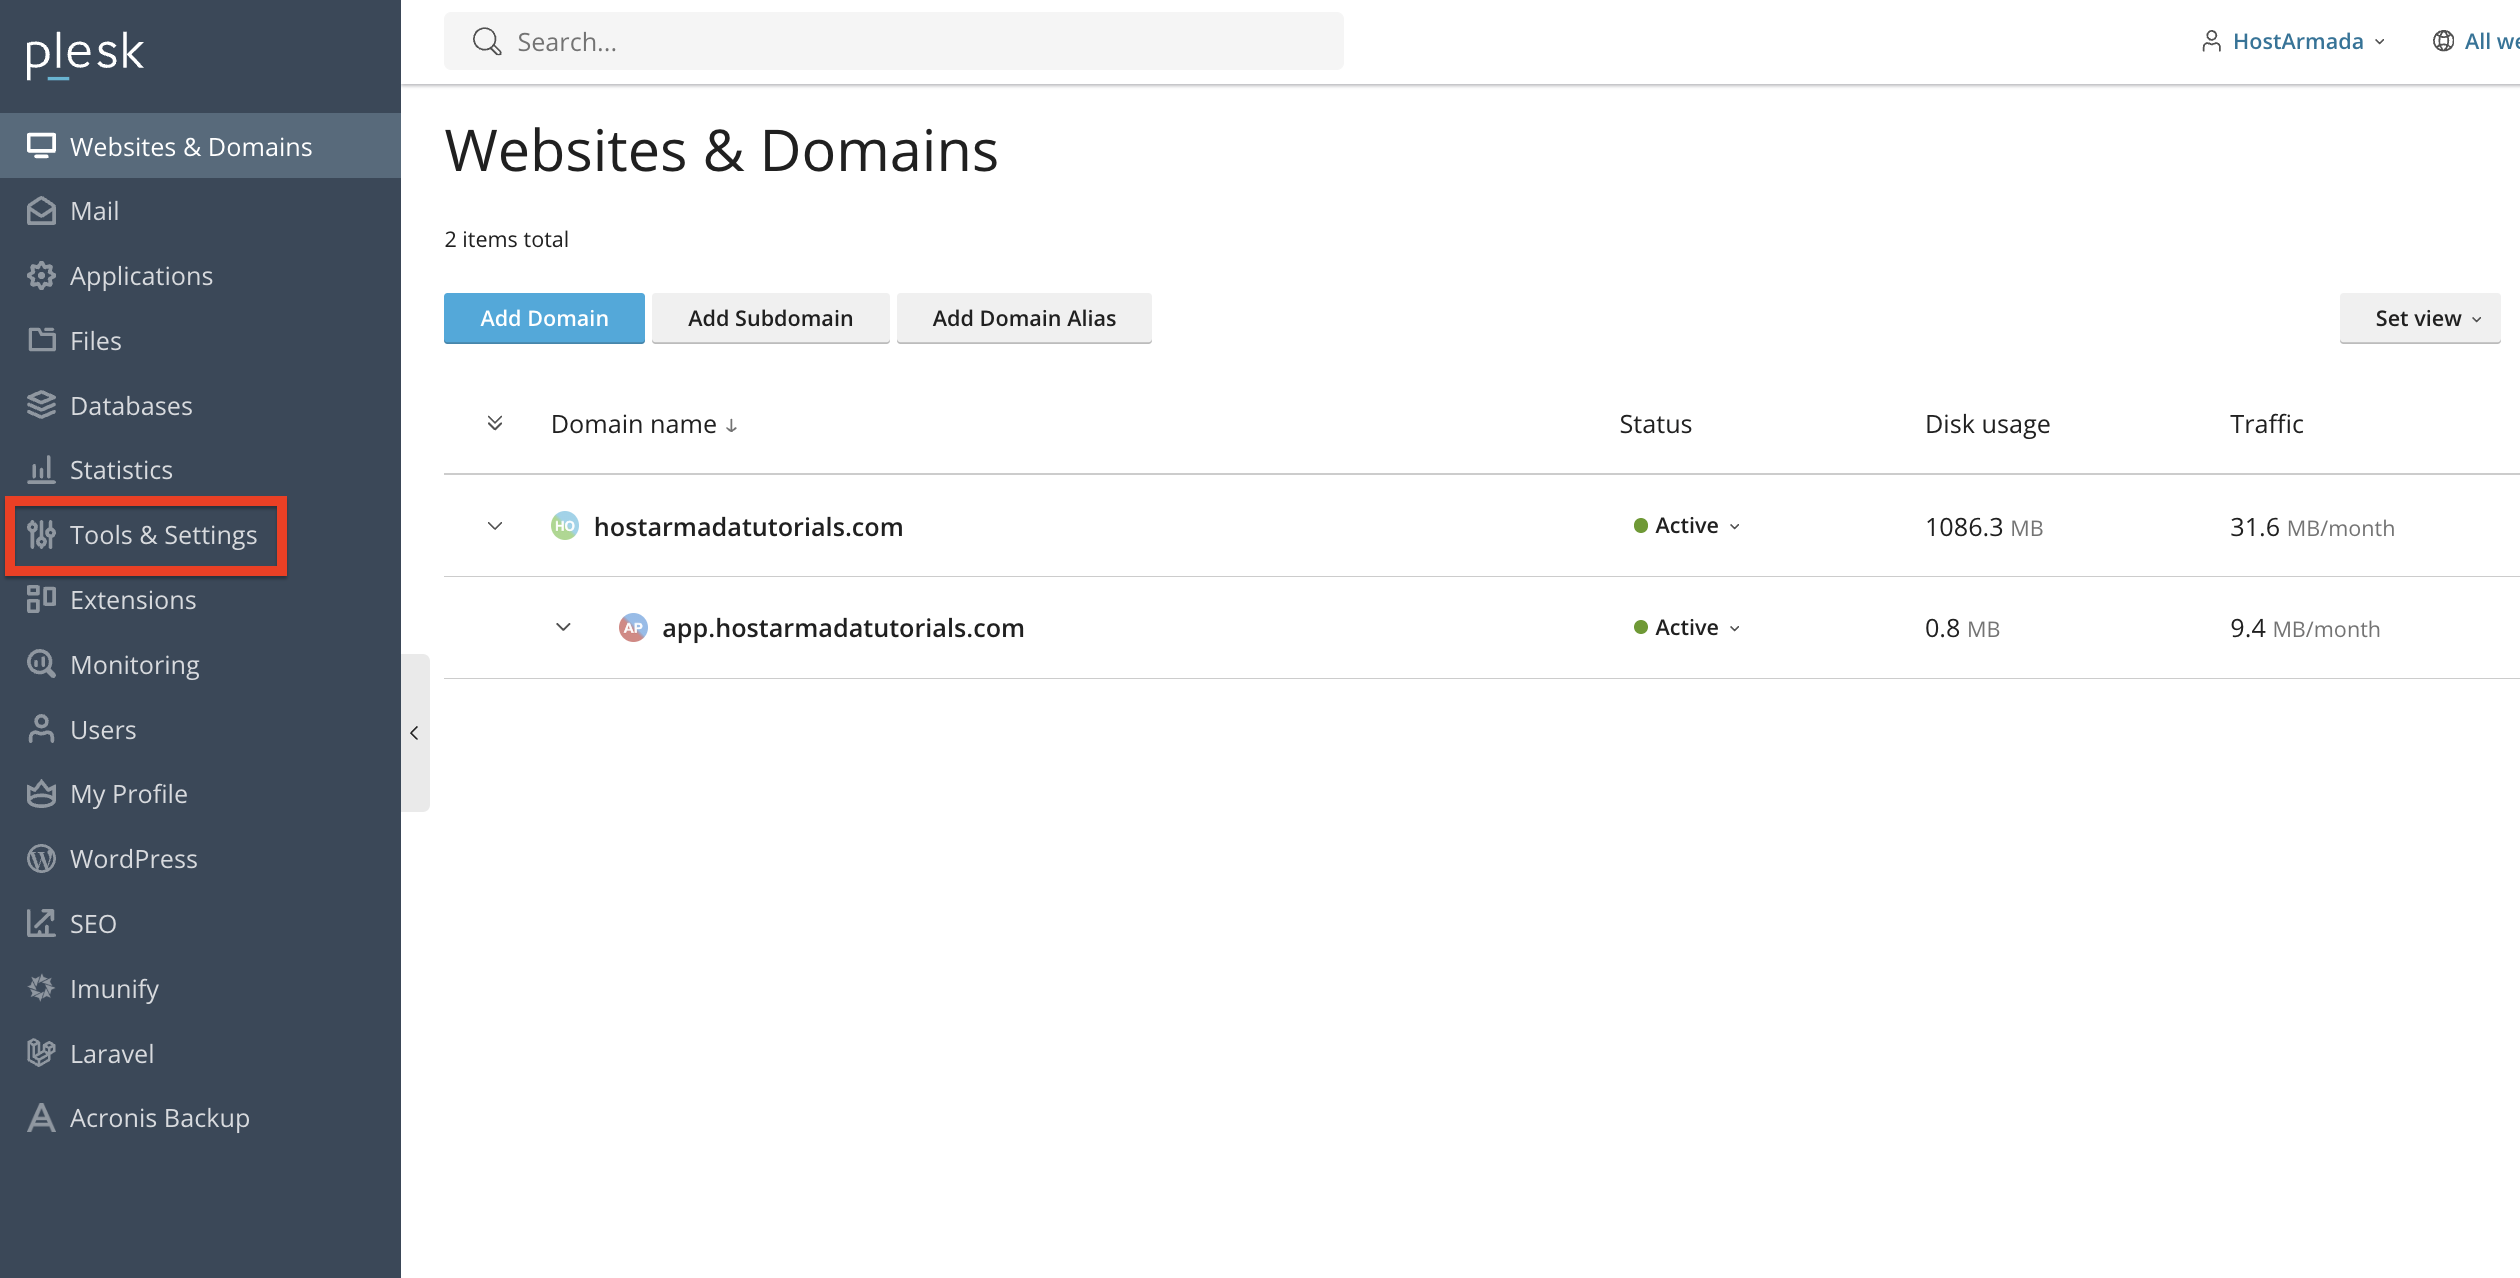Click the Search input field
Image resolution: width=2520 pixels, height=1278 pixels.
click(894, 41)
